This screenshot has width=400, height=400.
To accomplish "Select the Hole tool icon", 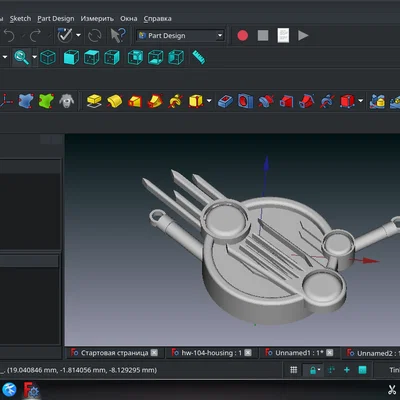I will pyautogui.click(x=246, y=101).
